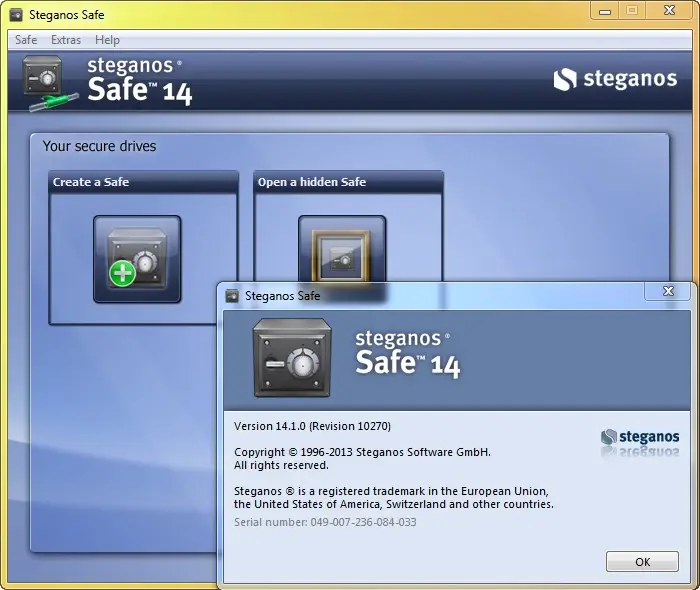Click OK in the about dialog

click(x=642, y=561)
